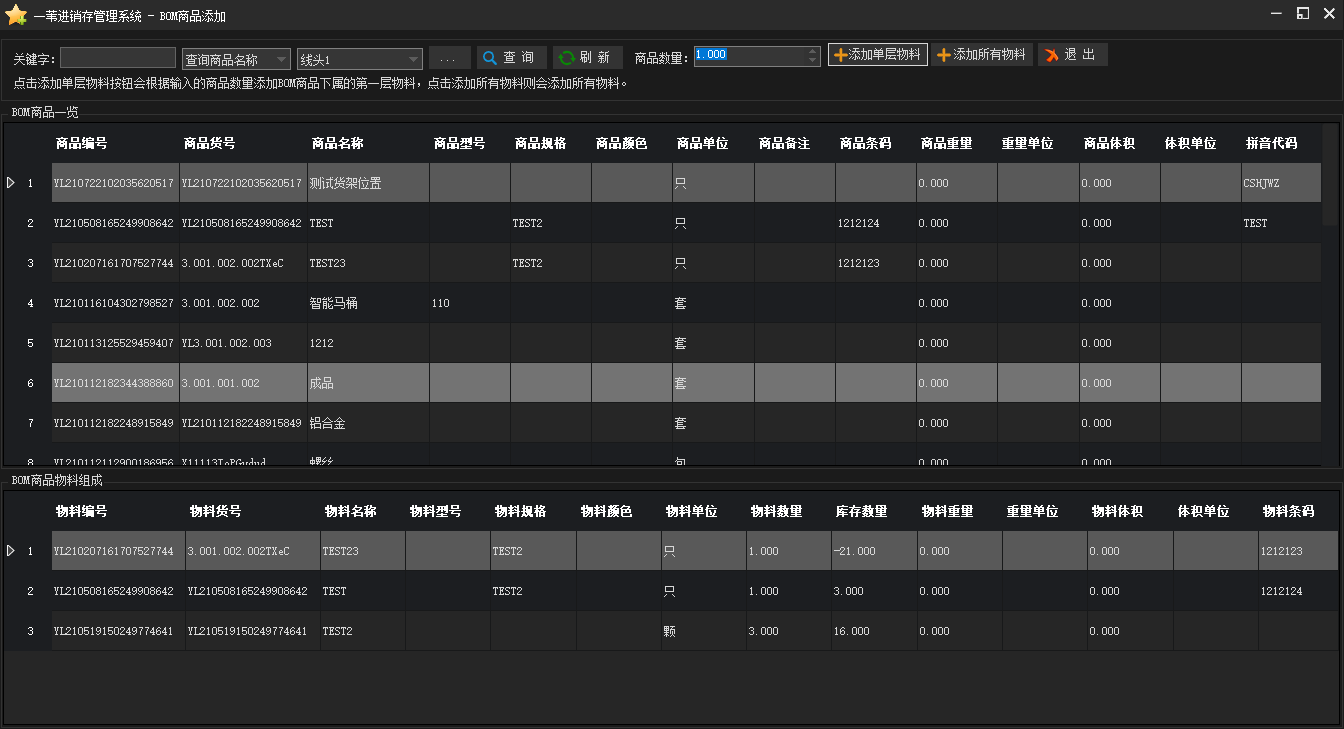Click 添加单层物料 button
The width and height of the screenshot is (1344, 729).
click(x=877, y=55)
